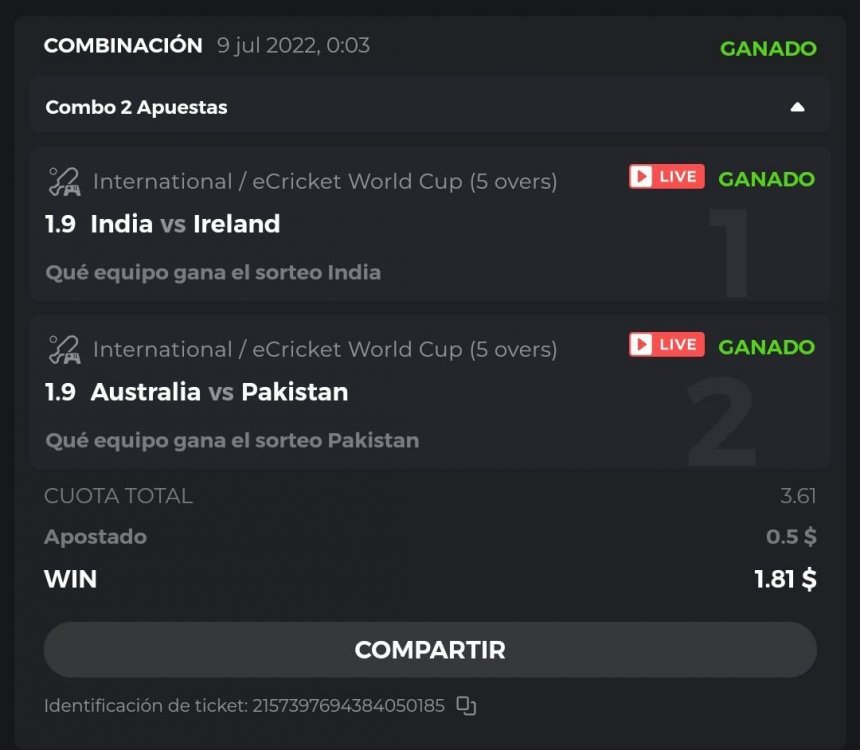
Task: Click the second eCricket World Cup league label
Action: pyautogui.click(x=324, y=350)
